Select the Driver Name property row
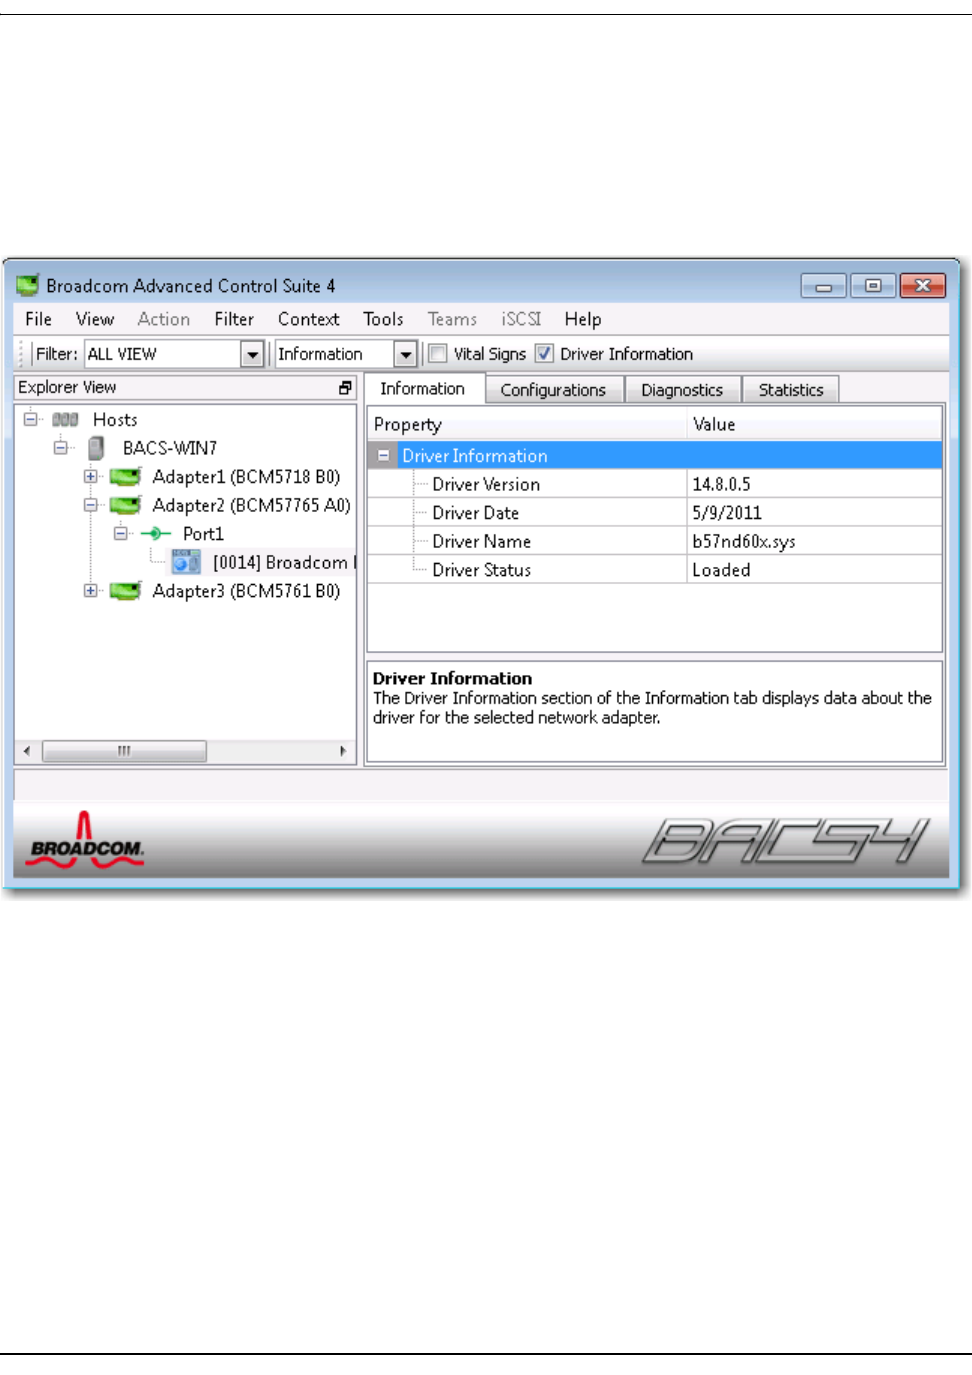972x1375 pixels. click(655, 541)
